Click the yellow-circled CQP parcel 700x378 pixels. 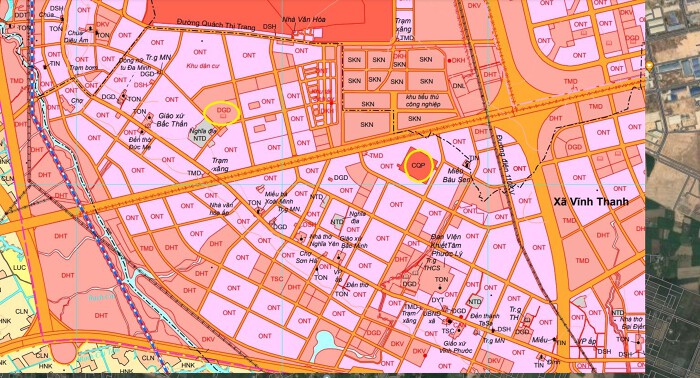click(x=419, y=166)
